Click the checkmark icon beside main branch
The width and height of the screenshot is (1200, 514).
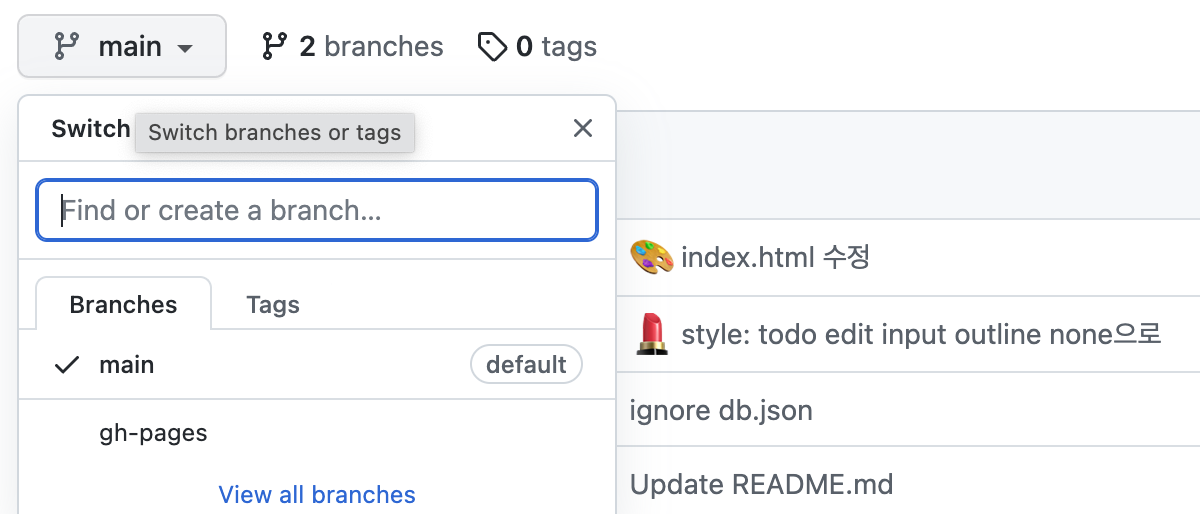pyautogui.click(x=66, y=365)
